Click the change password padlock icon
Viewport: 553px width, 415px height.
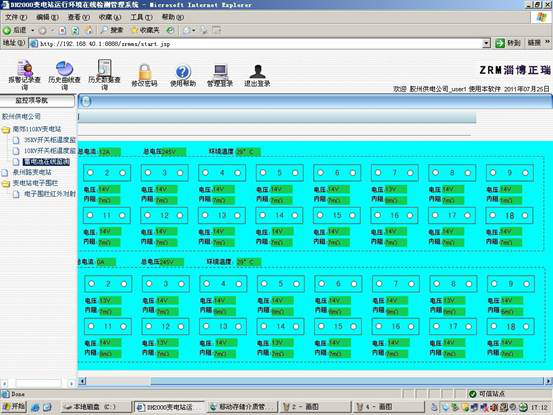tap(144, 72)
